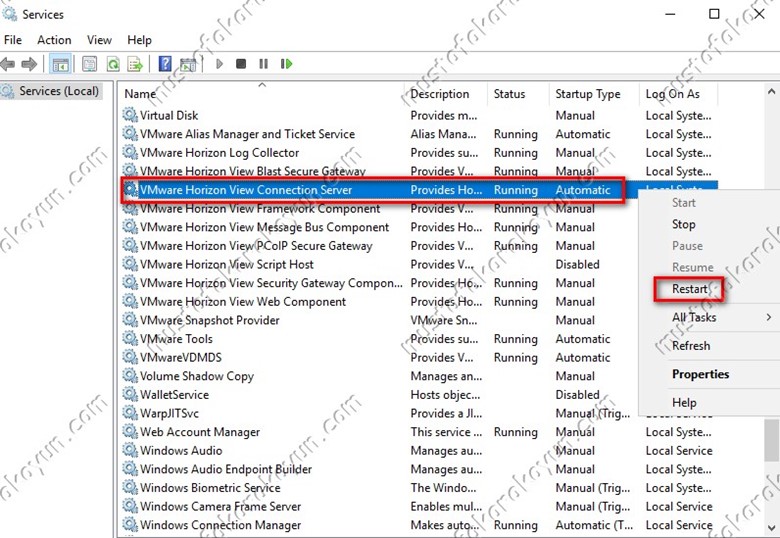780x538 pixels.
Task: Click the gear icon of Volume Shadow Copy
Action: 130,375
